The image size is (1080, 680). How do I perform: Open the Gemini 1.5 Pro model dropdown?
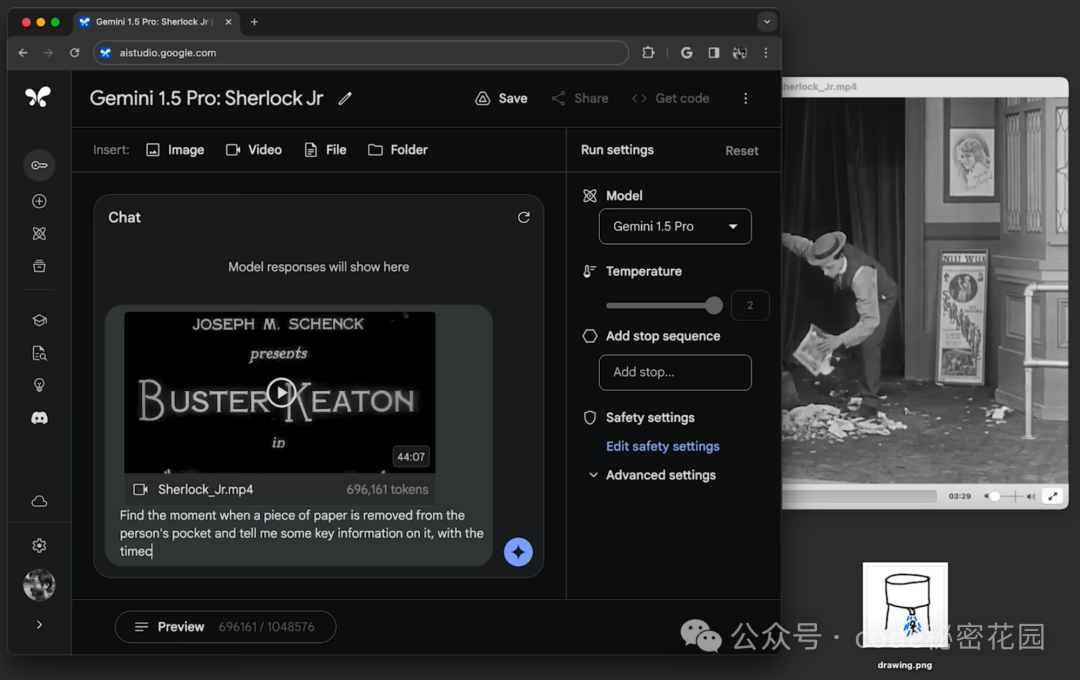tap(675, 226)
